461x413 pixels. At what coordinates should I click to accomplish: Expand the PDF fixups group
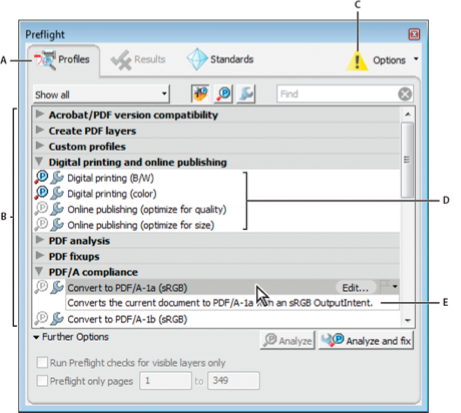[x=40, y=255]
